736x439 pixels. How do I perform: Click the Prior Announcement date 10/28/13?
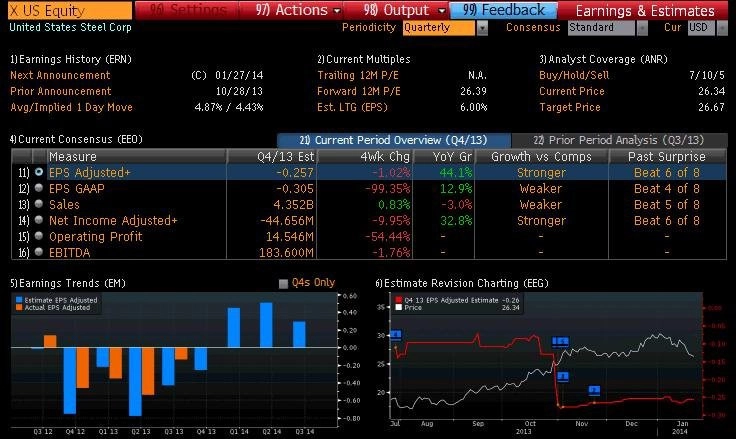239,91
